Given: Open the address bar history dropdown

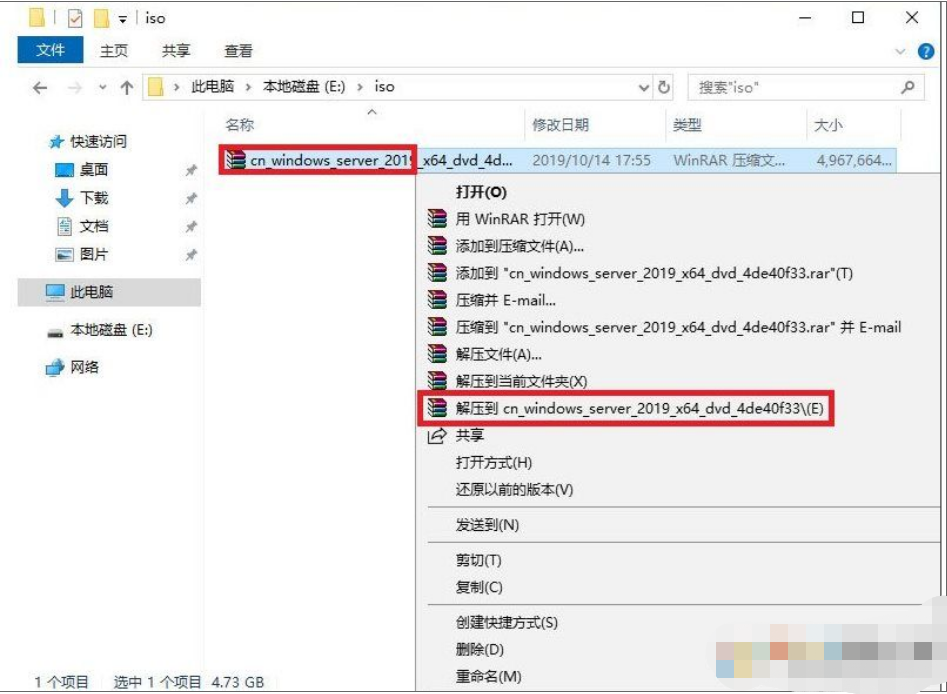Looking at the screenshot, I should 644,87.
